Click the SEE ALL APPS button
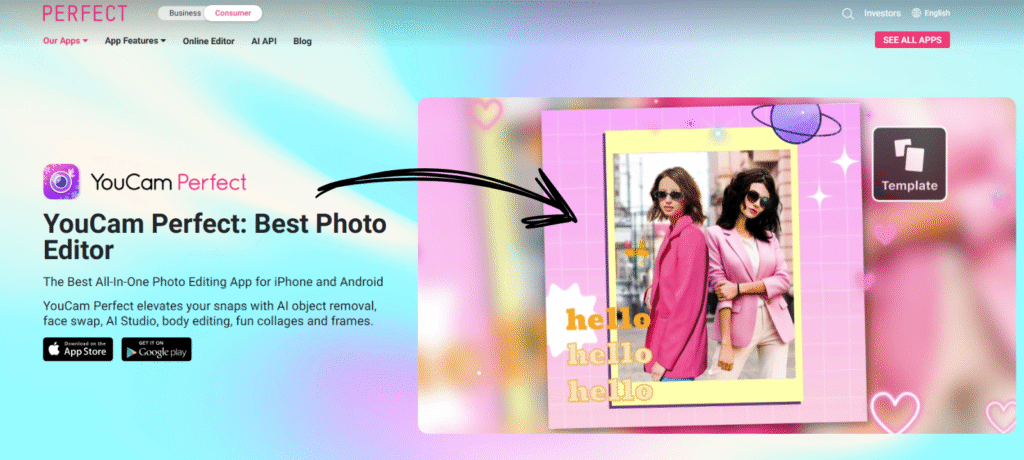1024x460 pixels. pos(912,40)
